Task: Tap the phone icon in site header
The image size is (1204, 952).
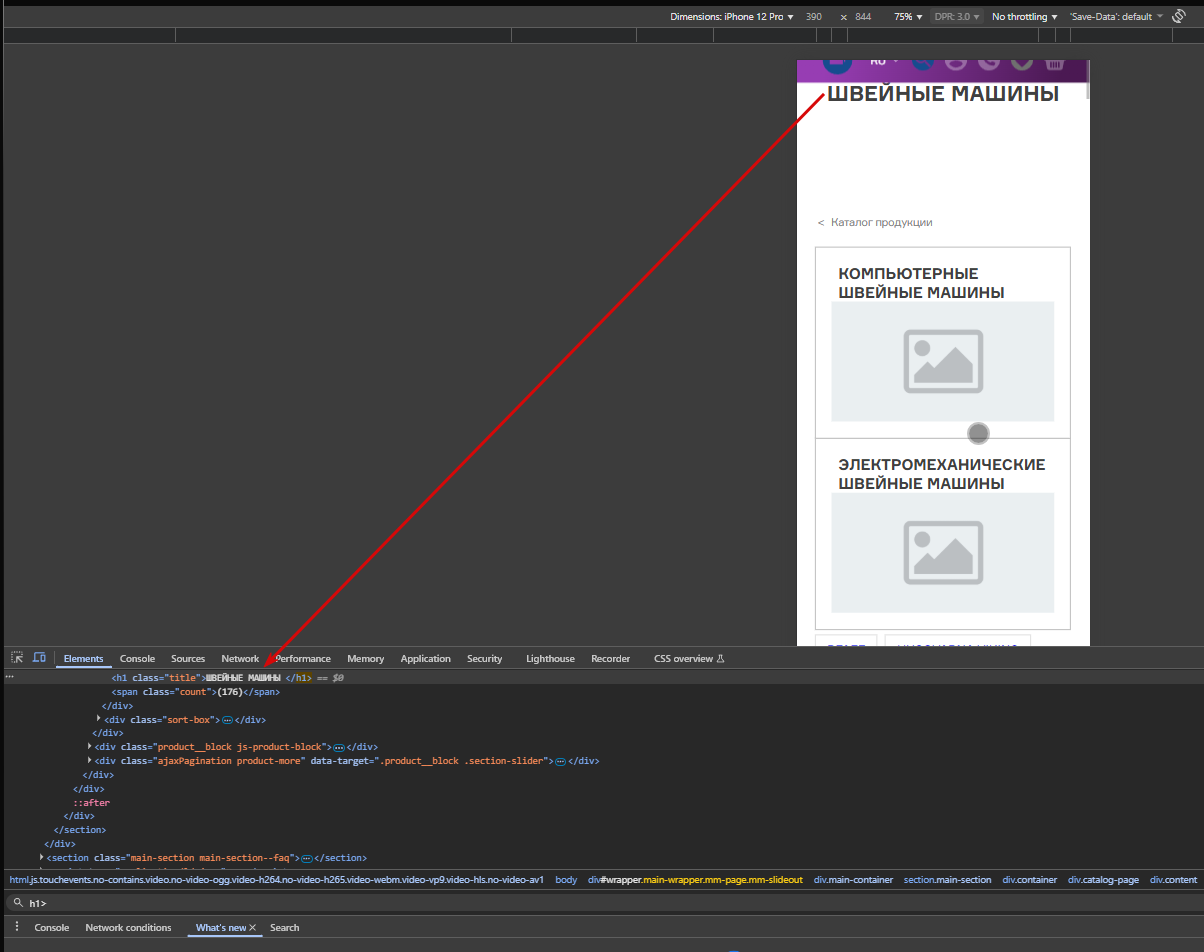Action: point(989,64)
